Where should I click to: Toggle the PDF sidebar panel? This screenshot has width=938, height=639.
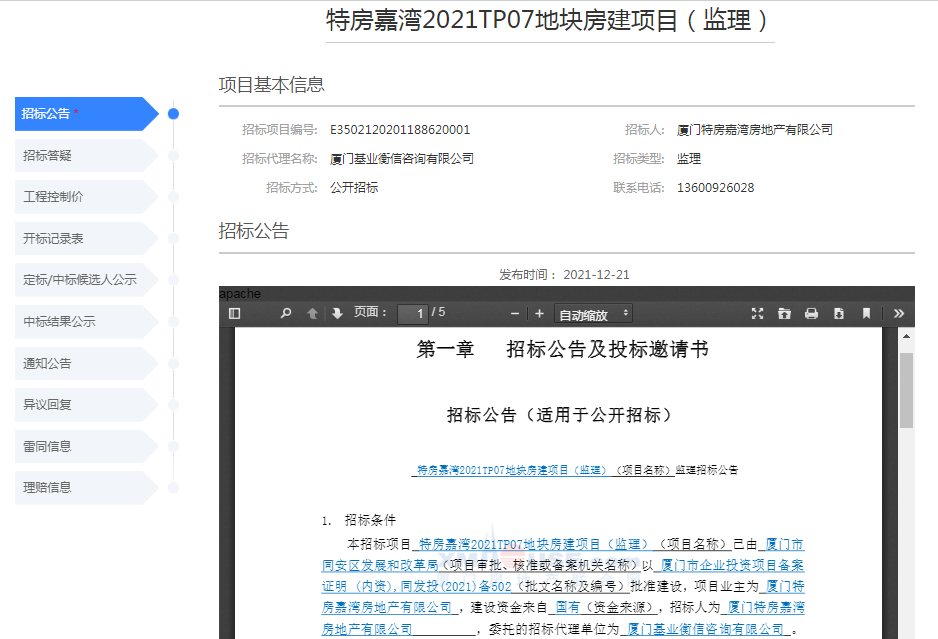point(235,314)
